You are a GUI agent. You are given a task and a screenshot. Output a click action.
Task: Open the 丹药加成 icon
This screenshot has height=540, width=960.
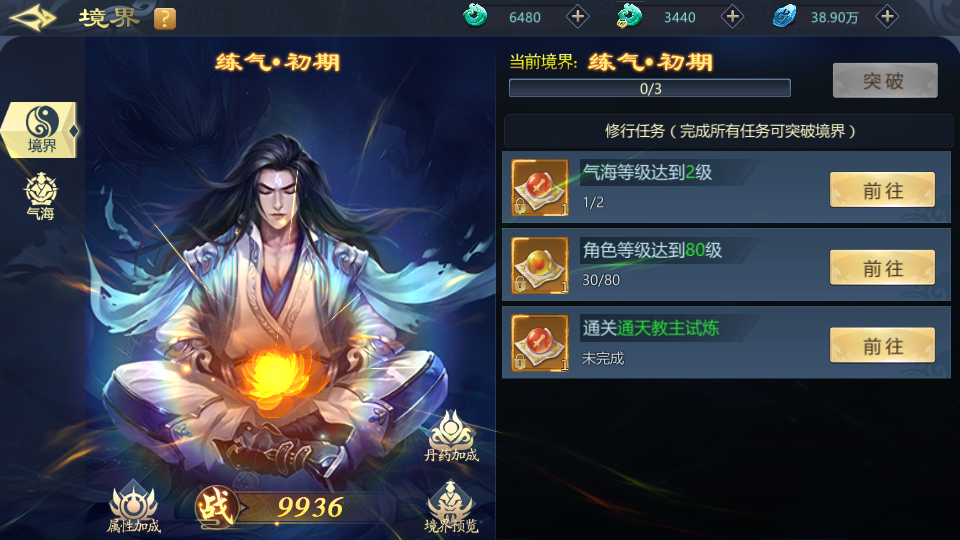452,436
